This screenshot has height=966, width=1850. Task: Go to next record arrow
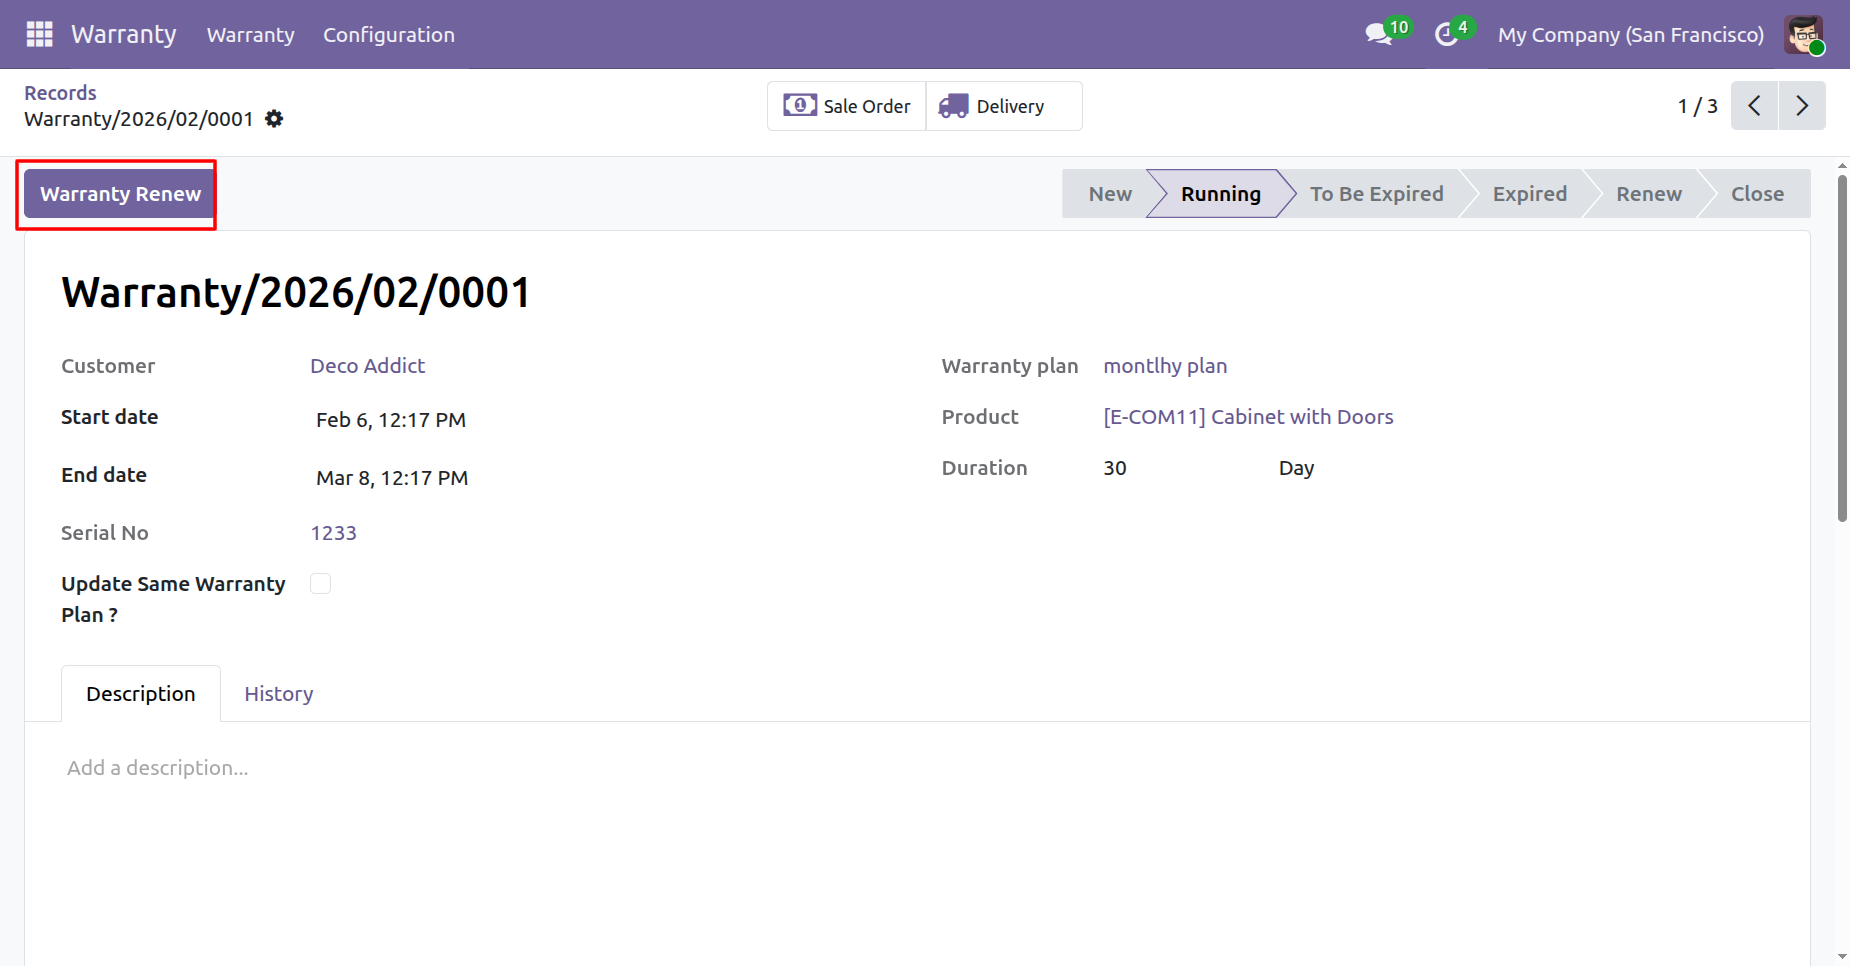1802,106
